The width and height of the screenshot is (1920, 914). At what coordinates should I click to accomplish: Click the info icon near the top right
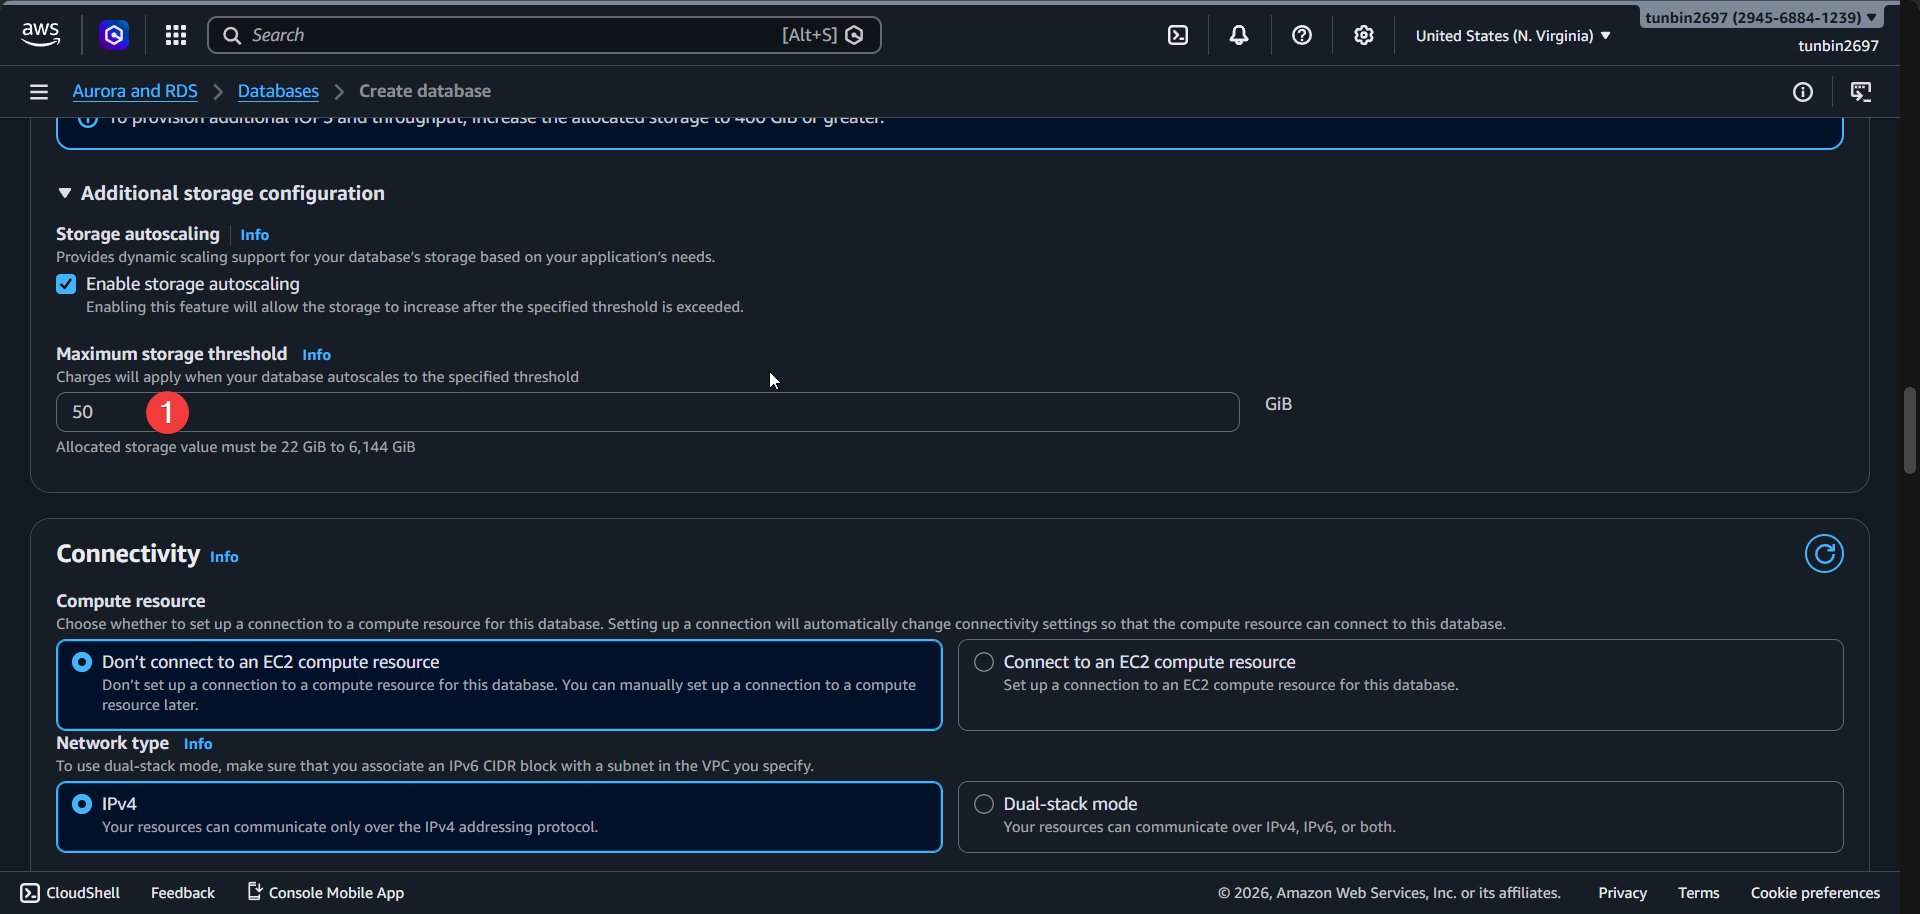click(1804, 91)
